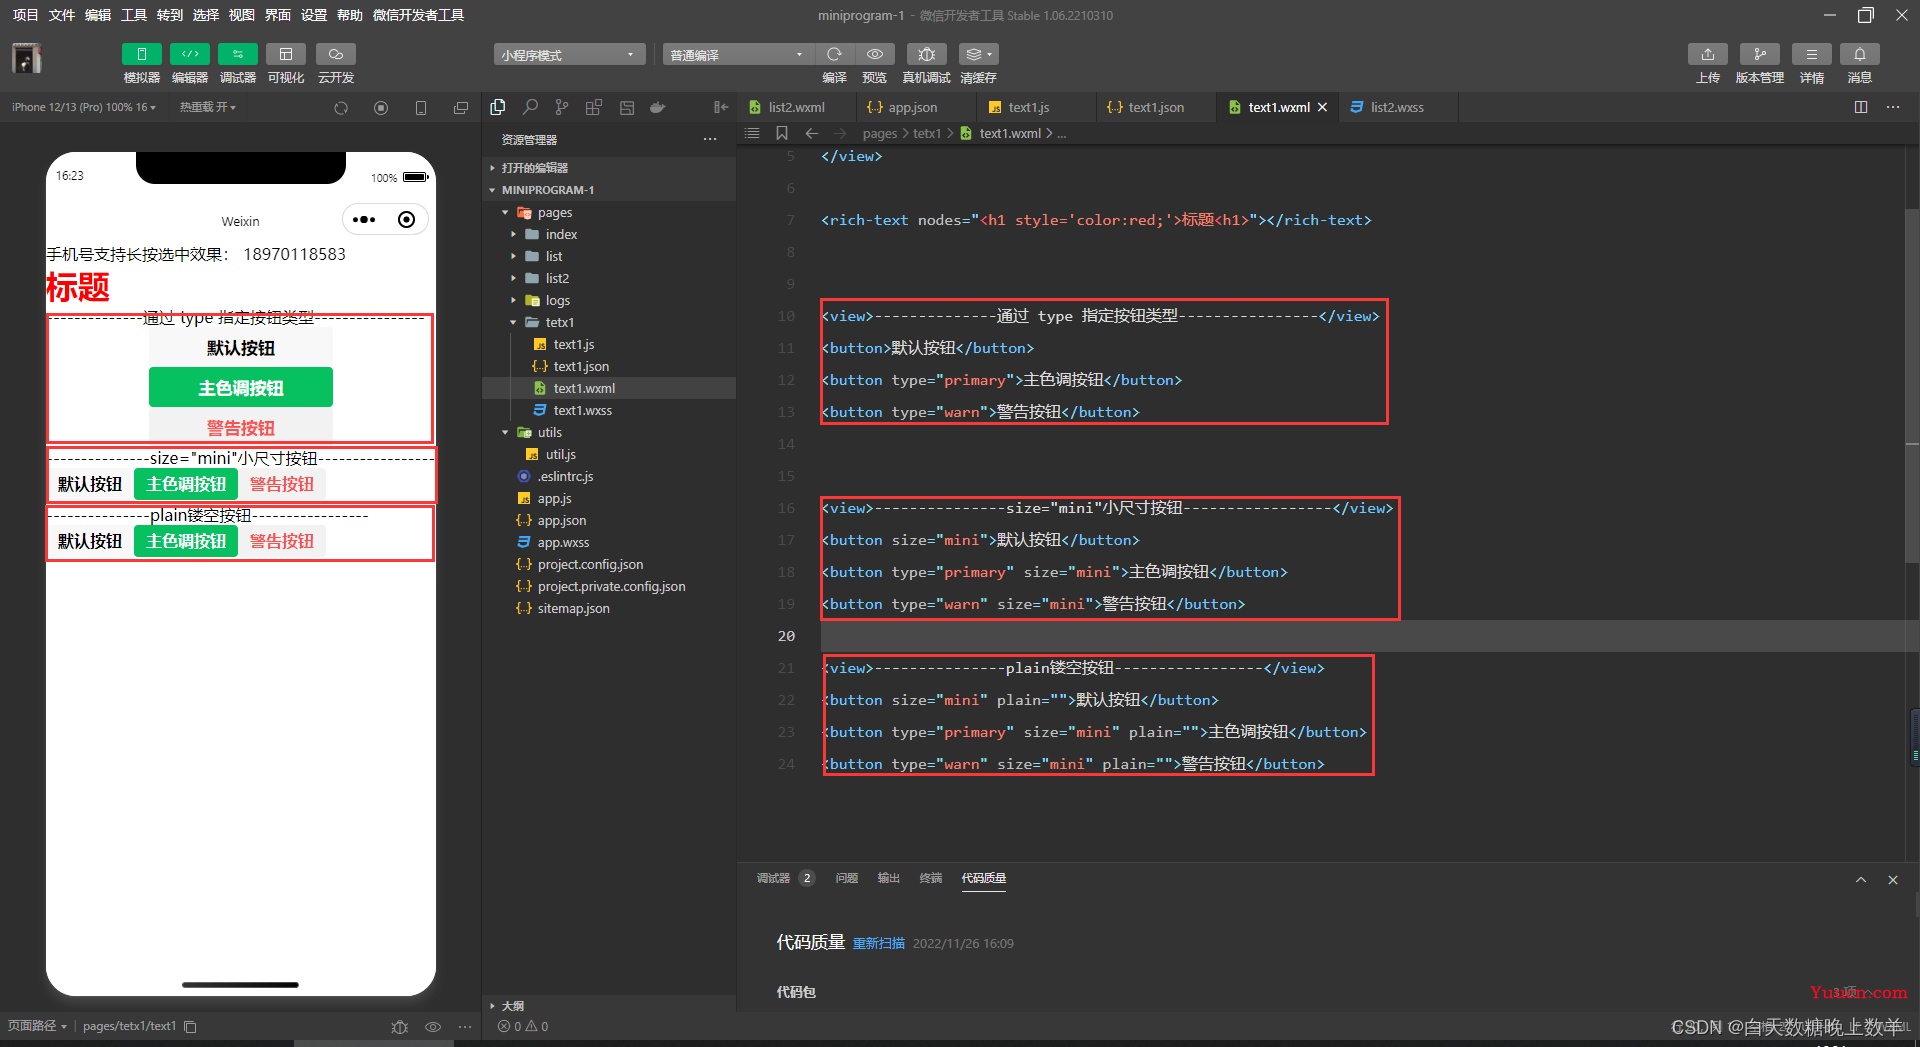Open the messages (消息) bell
Screen dimensions: 1920x1047
(x=1859, y=54)
